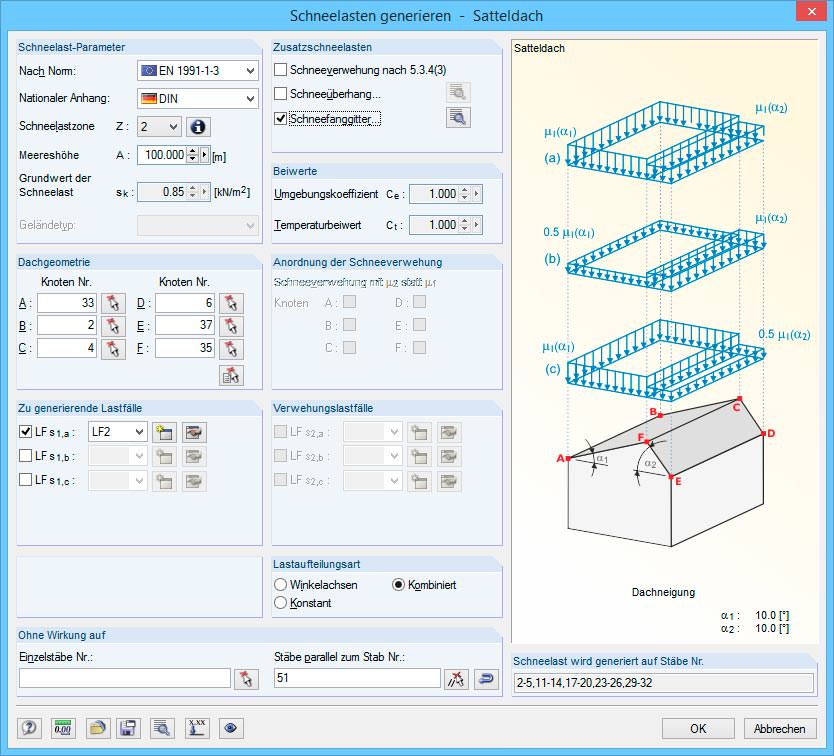Open Temperaturbeiwert Ct arrow menu button

(x=477, y=225)
